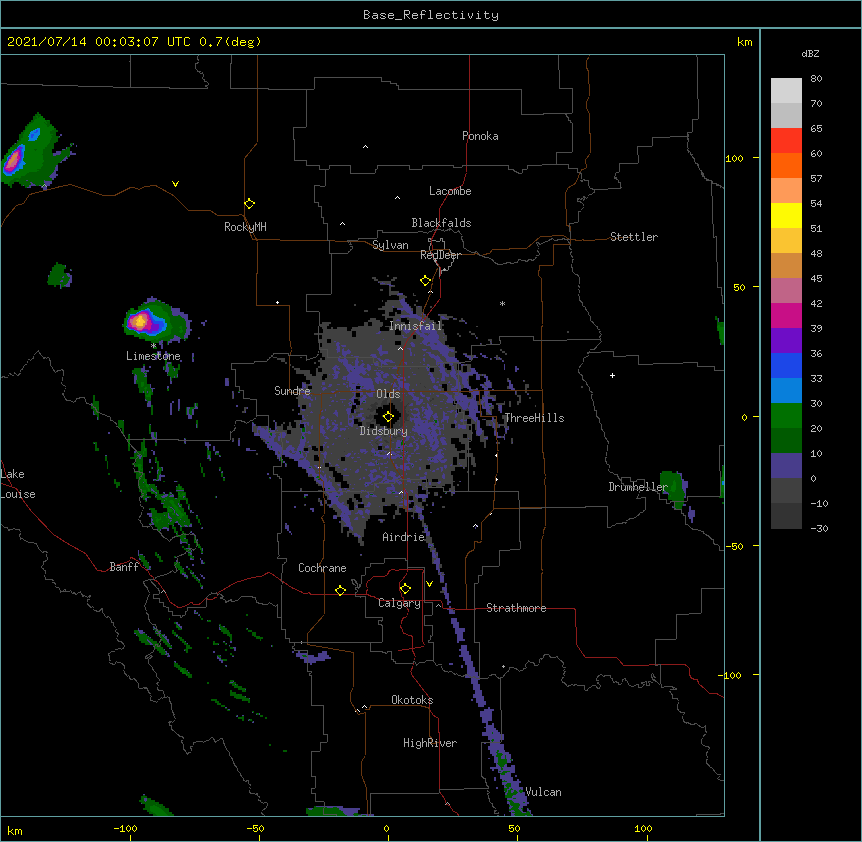Click the Ponoka city label
Image resolution: width=862 pixels, height=842 pixels.
[x=480, y=136]
